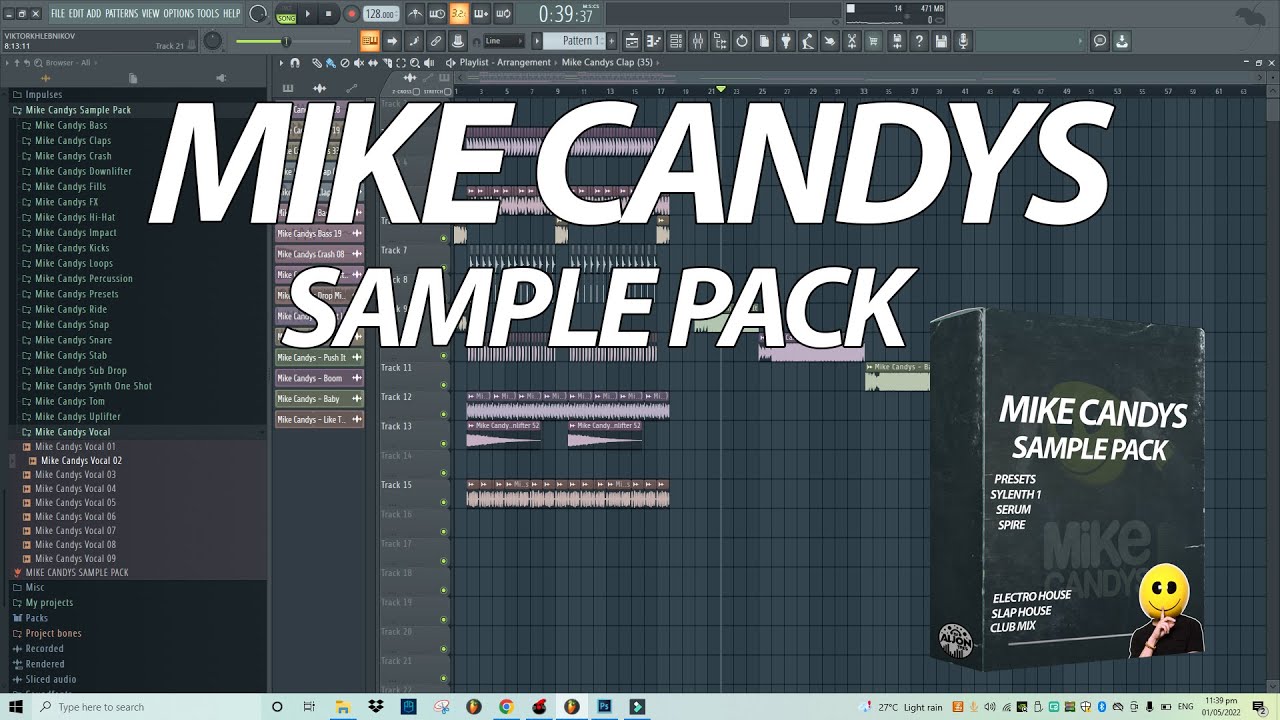The height and width of the screenshot is (720, 1280).
Task: Expand the Mike Candys Loops folder
Action: pos(74,263)
